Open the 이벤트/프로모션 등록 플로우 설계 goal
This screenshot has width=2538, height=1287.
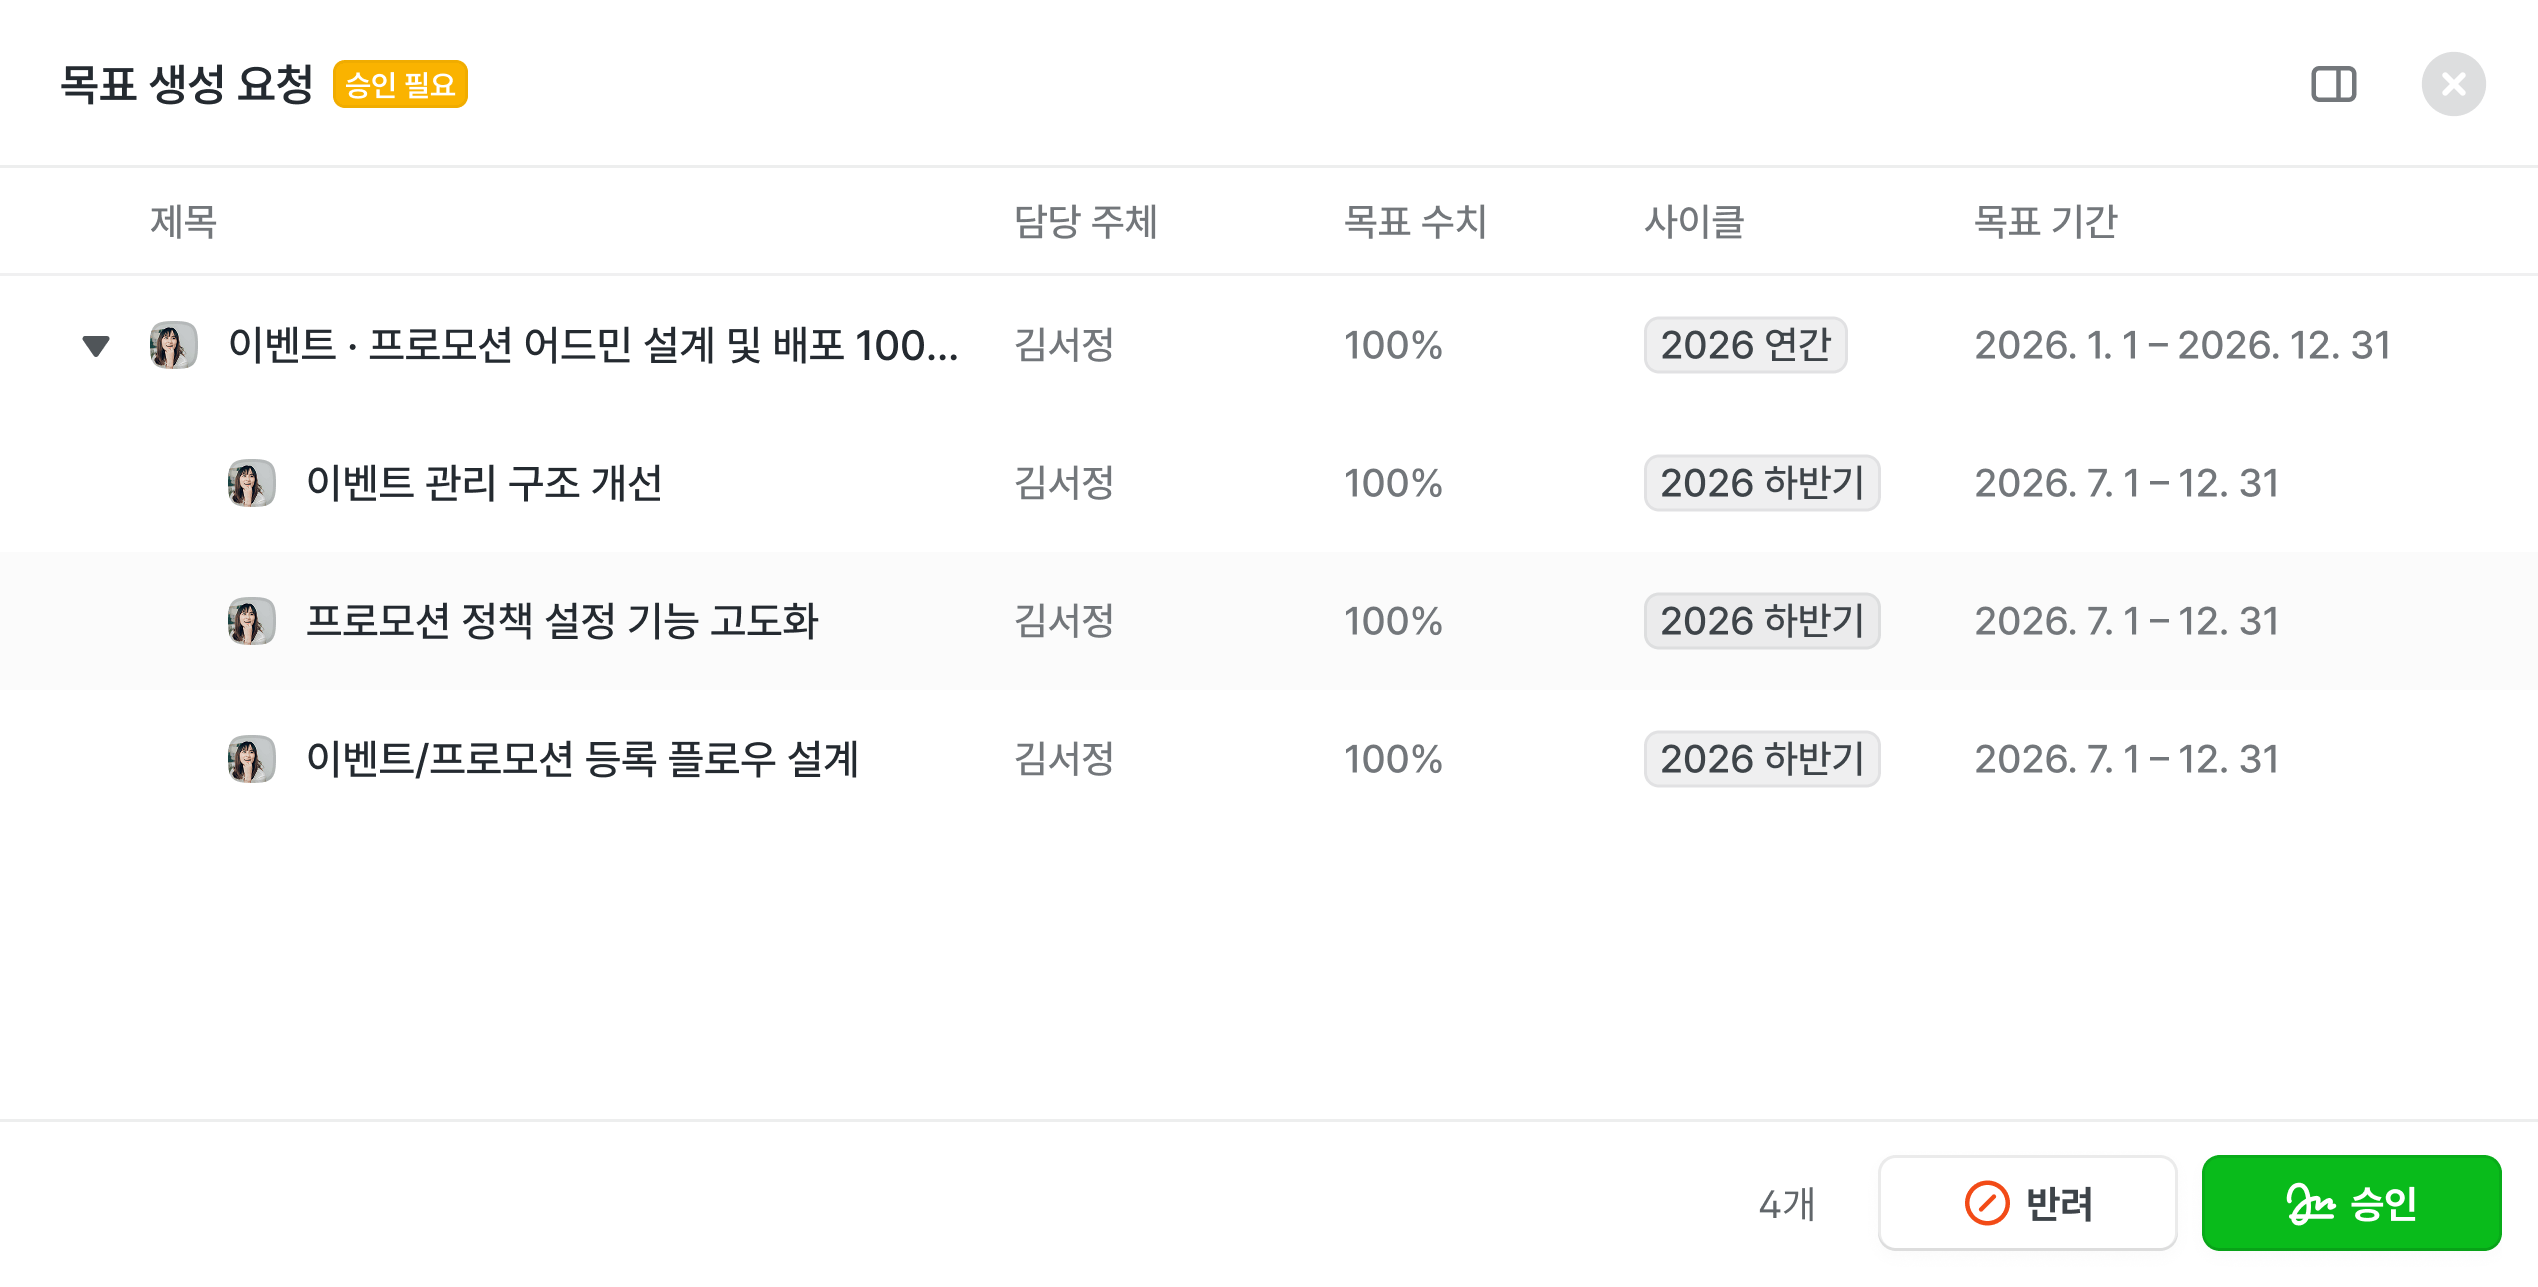click(582, 759)
